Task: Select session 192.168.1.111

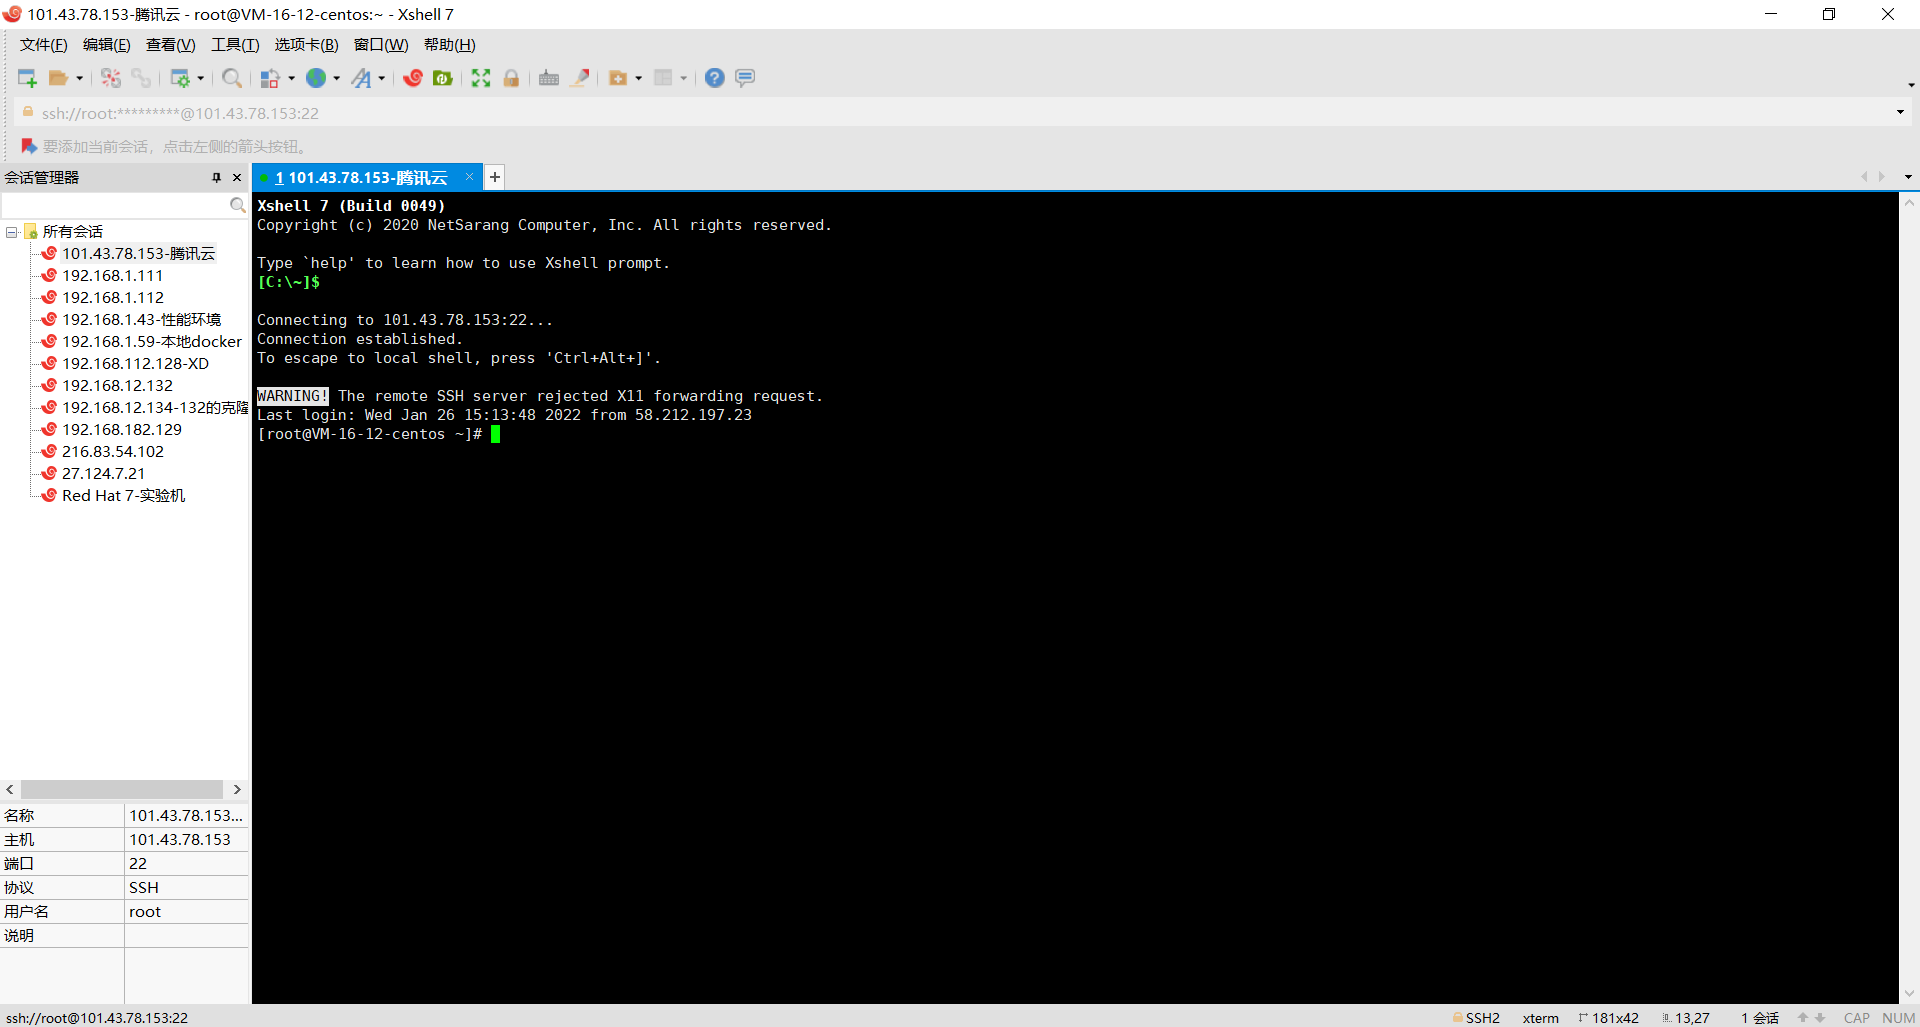Action: [112, 276]
